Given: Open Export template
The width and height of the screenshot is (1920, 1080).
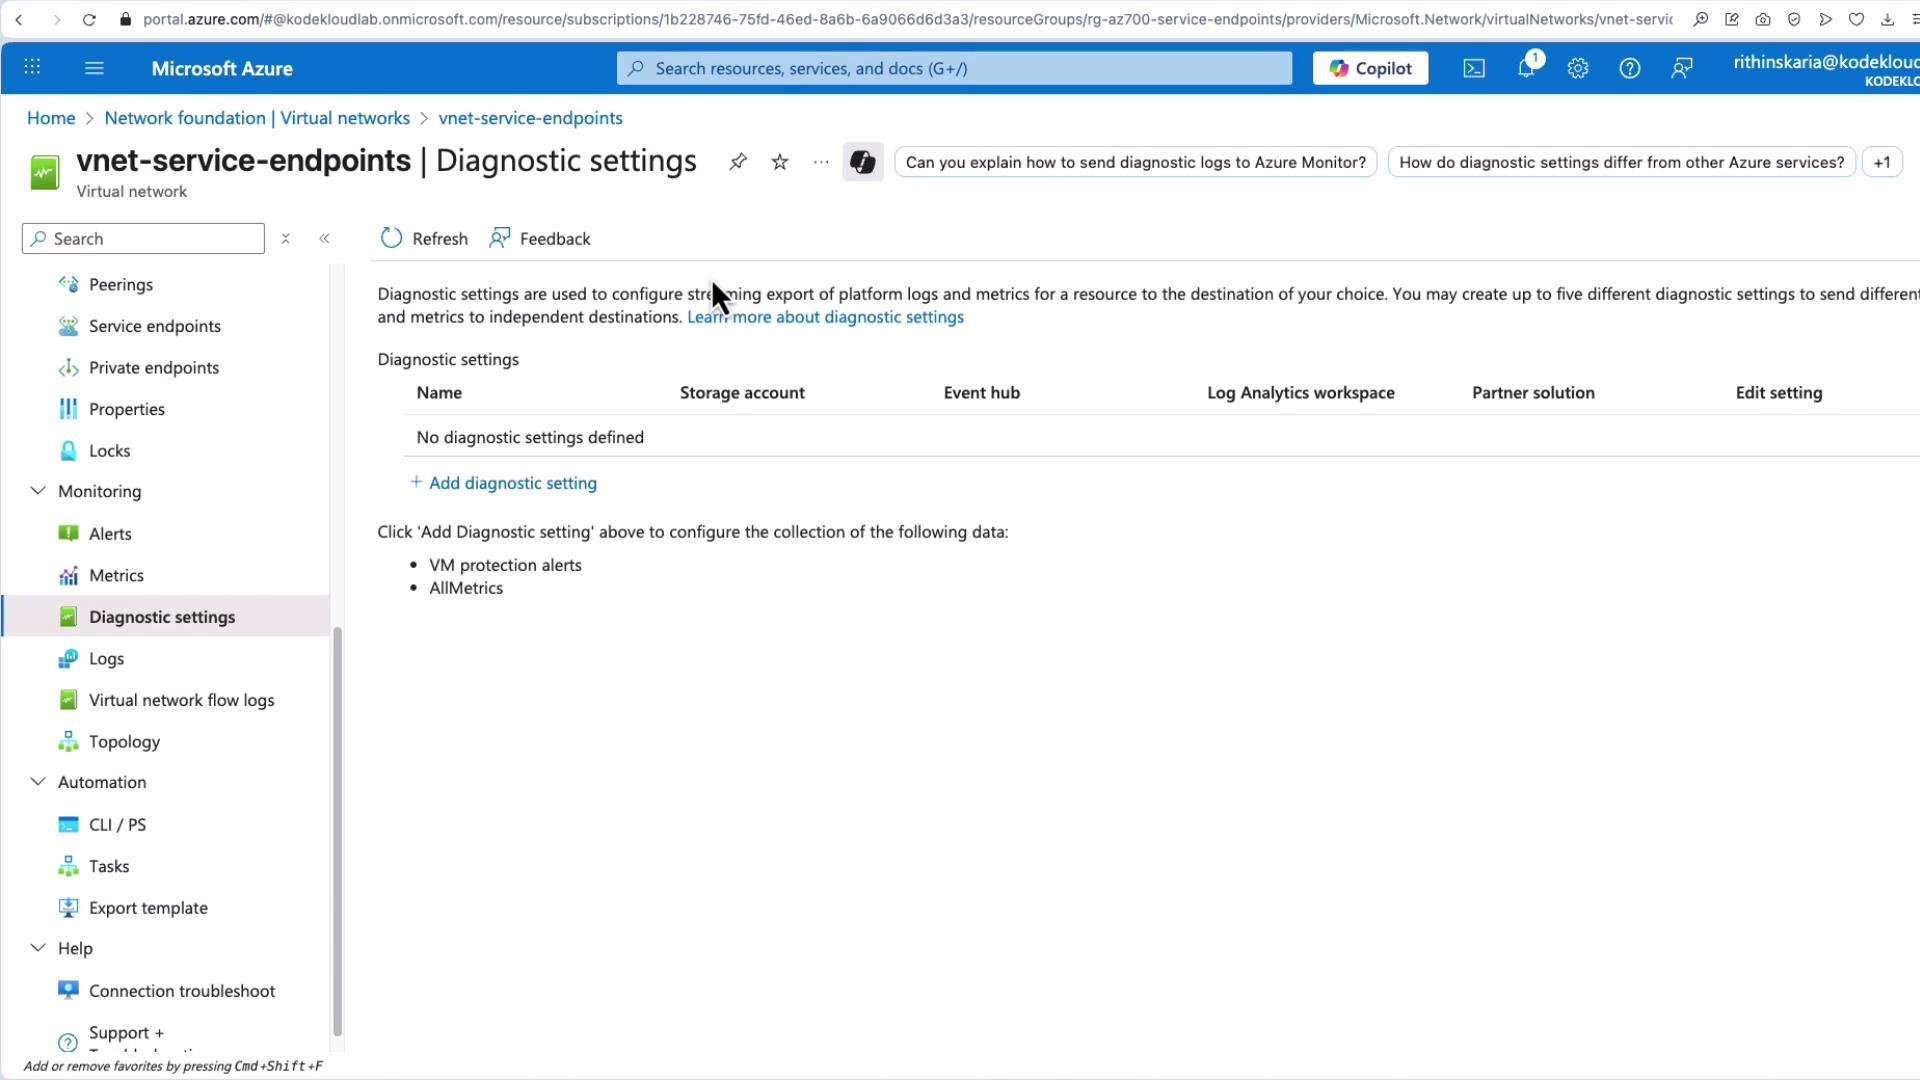Looking at the screenshot, I should (148, 908).
